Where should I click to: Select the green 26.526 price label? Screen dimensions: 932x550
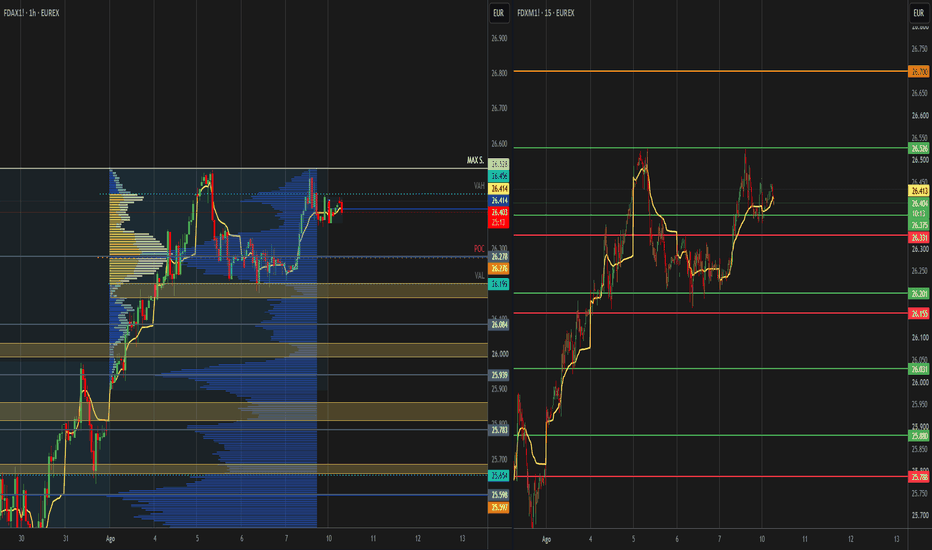click(919, 148)
